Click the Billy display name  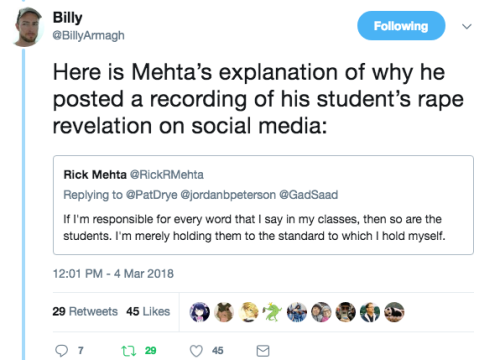(67, 17)
